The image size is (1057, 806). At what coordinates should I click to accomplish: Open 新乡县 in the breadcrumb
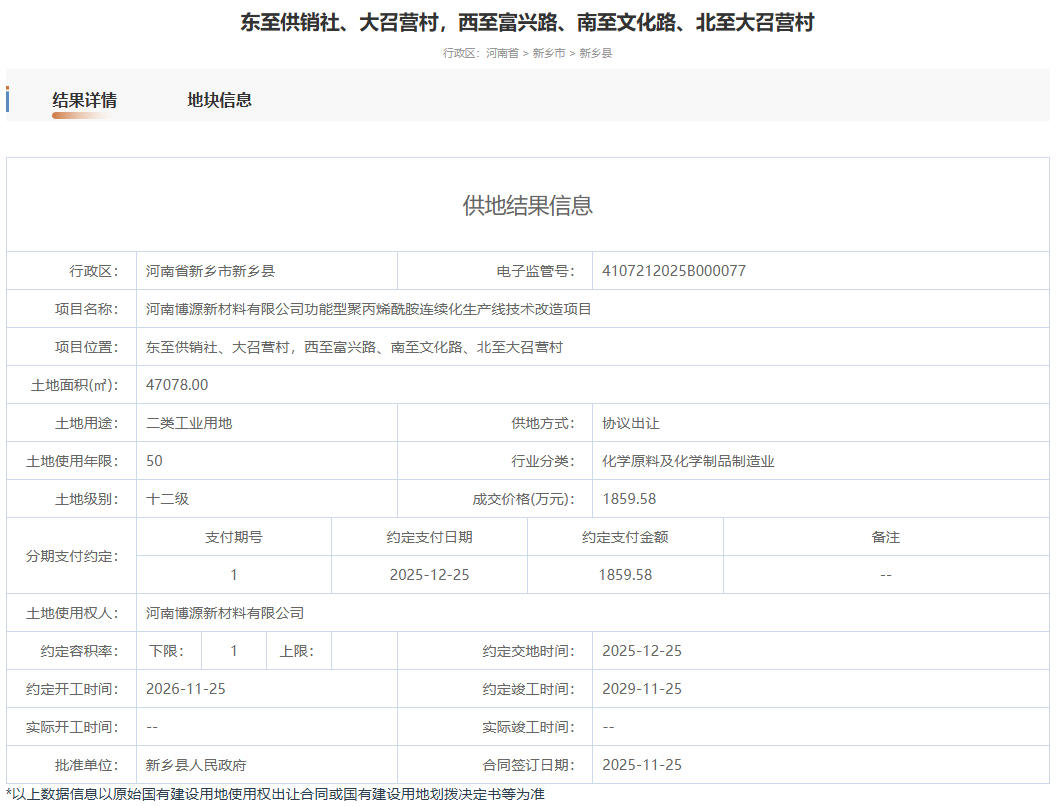tap(596, 53)
